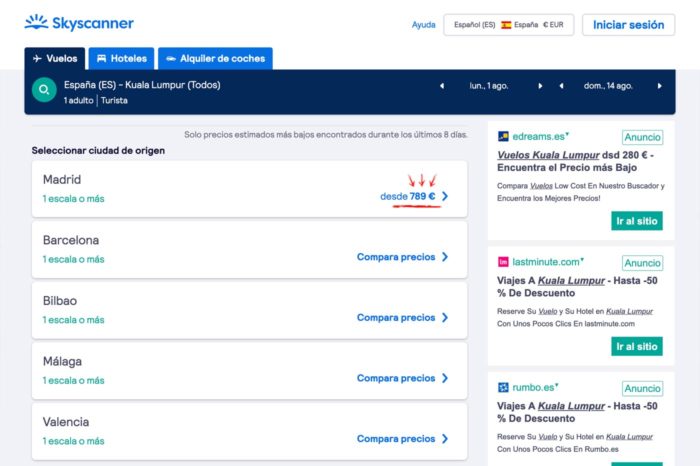The image size is (700, 466).
Task: Open the lastminute.com advertiser link
Action: click(547, 262)
